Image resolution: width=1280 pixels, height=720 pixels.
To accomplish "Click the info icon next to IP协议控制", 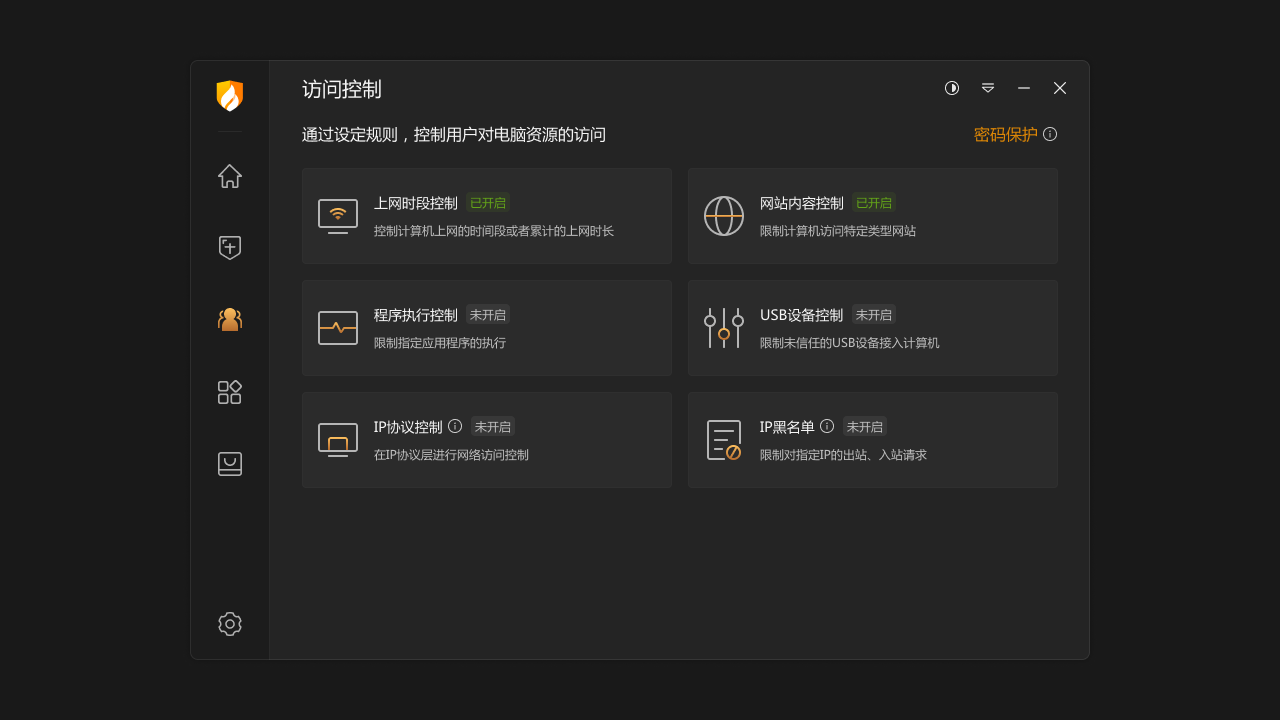I will click(x=455, y=426).
